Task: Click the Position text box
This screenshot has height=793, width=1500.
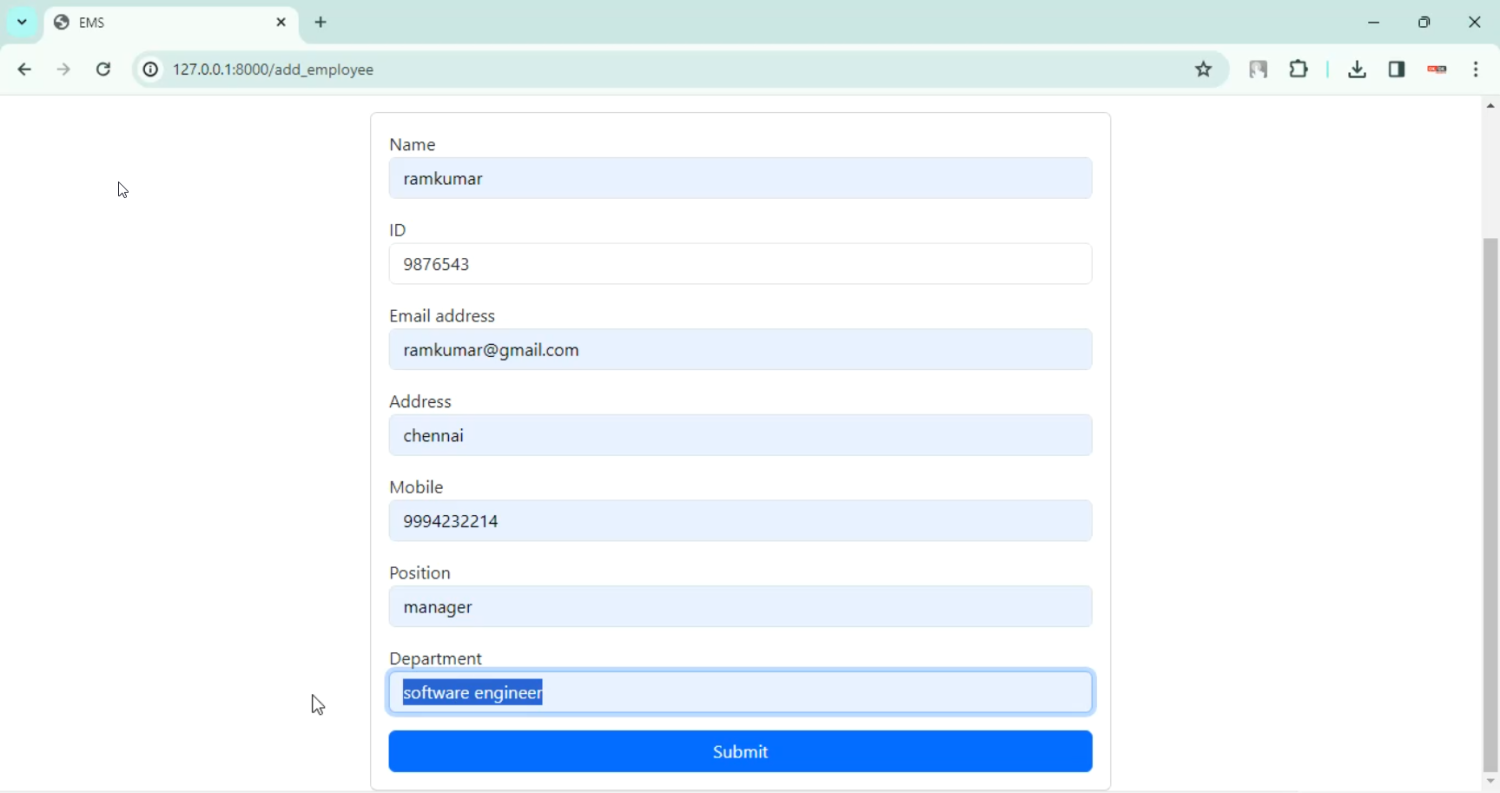Action: coord(740,607)
